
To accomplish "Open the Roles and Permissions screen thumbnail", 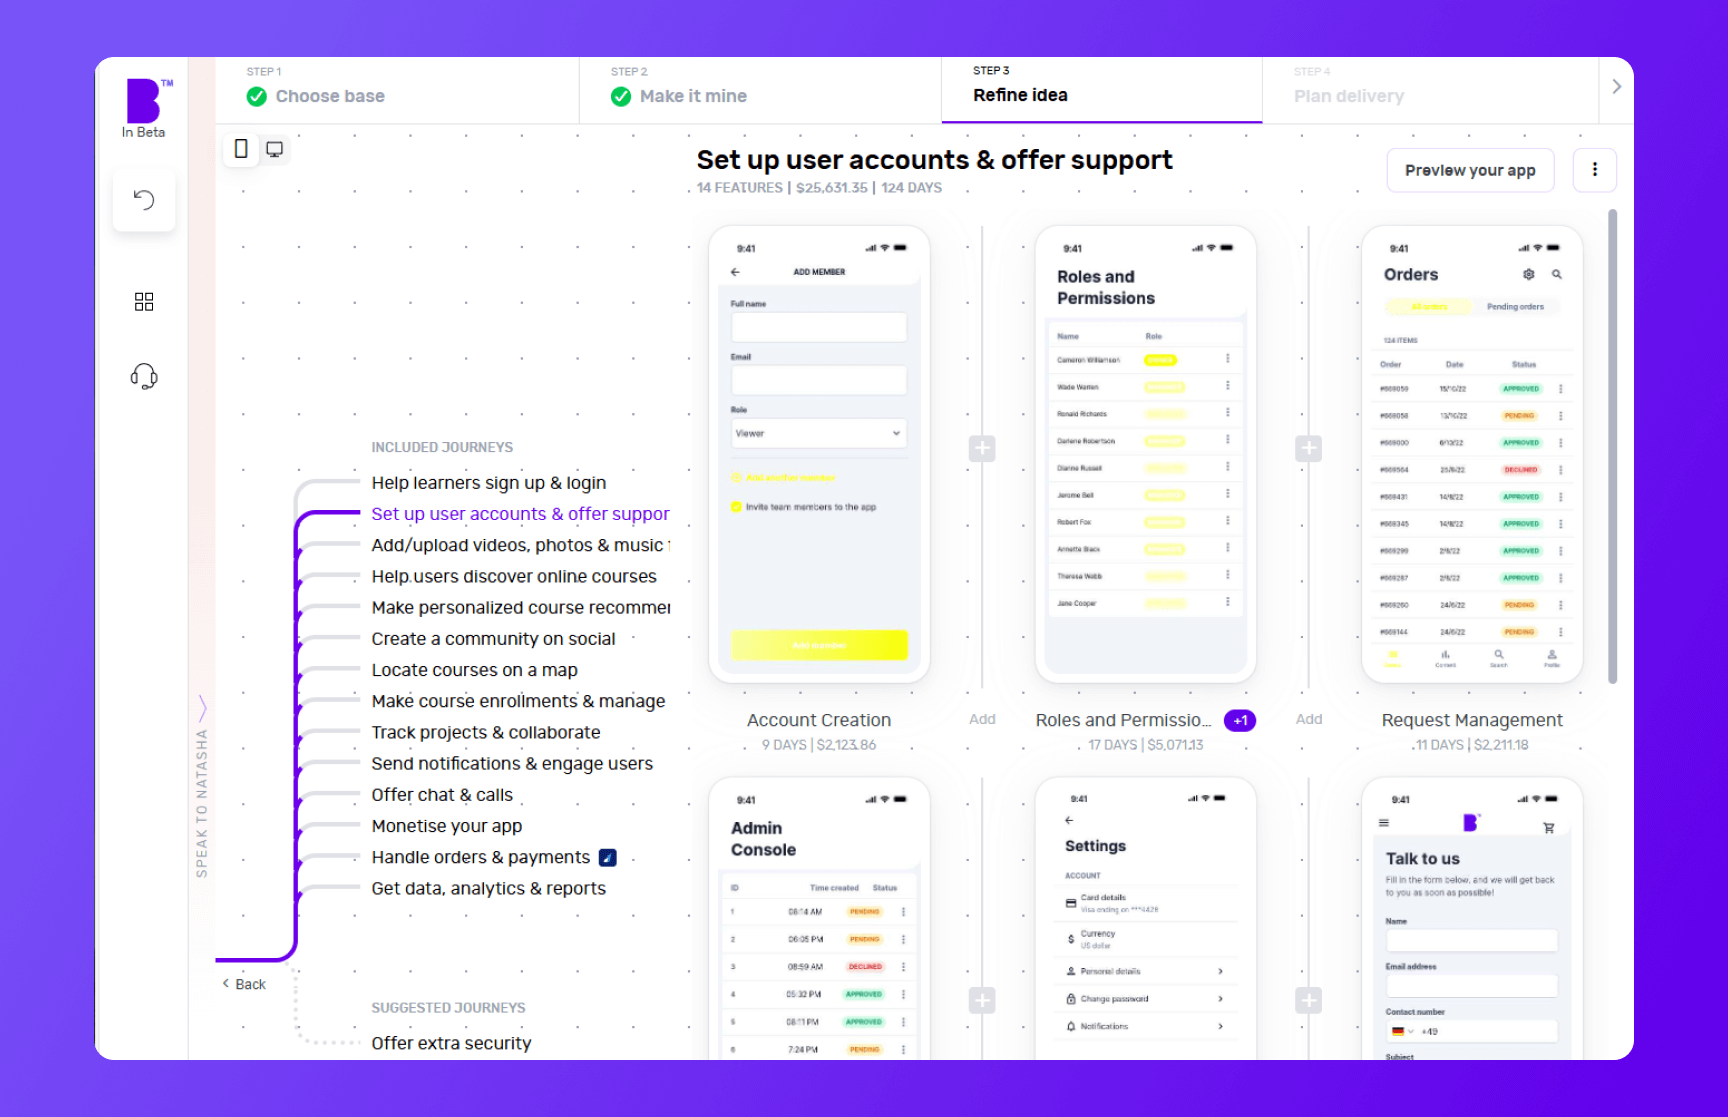I will pos(1146,455).
